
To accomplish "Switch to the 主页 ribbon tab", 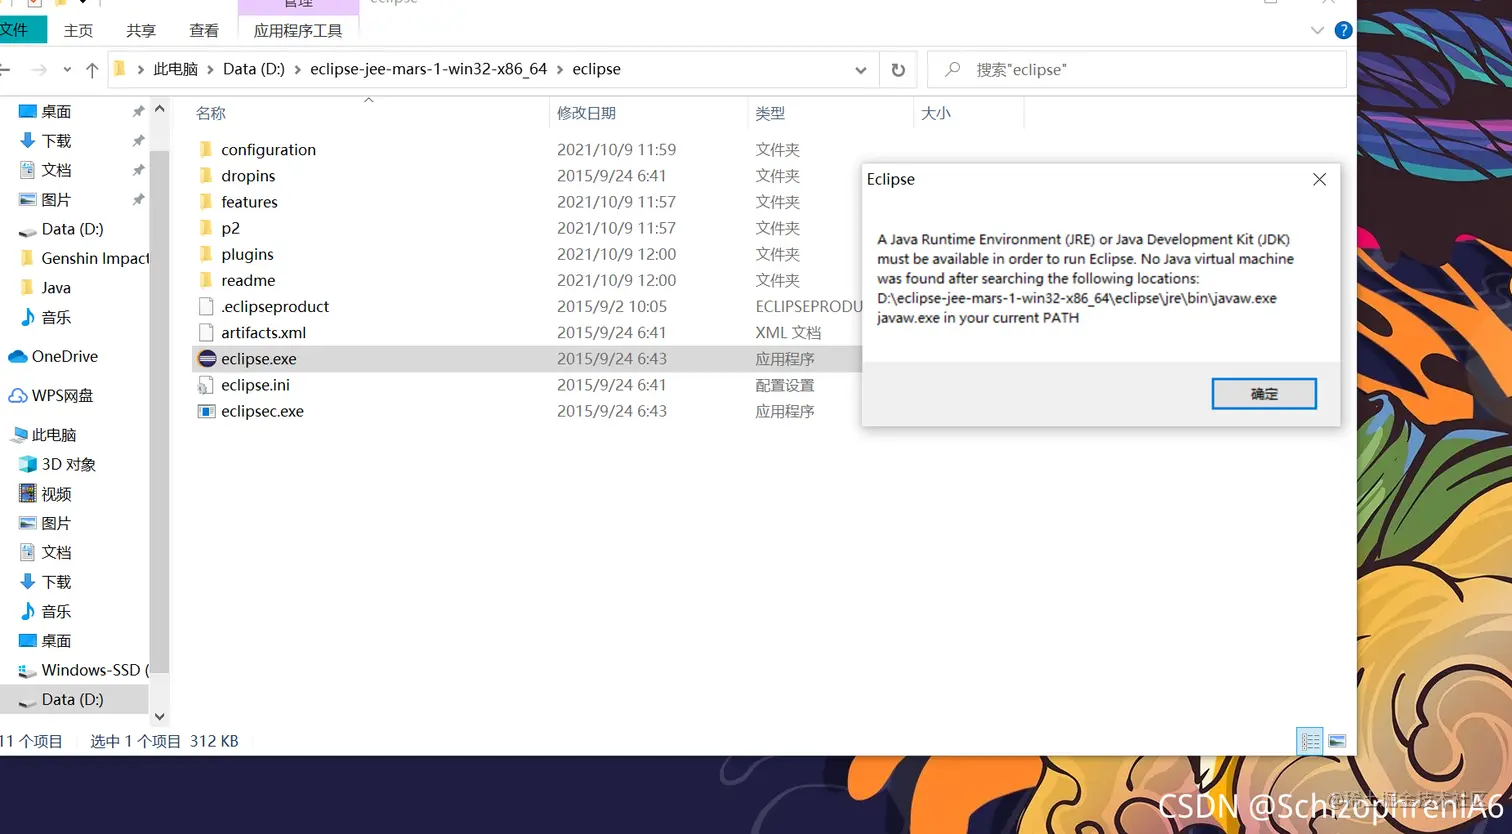I will tap(78, 31).
